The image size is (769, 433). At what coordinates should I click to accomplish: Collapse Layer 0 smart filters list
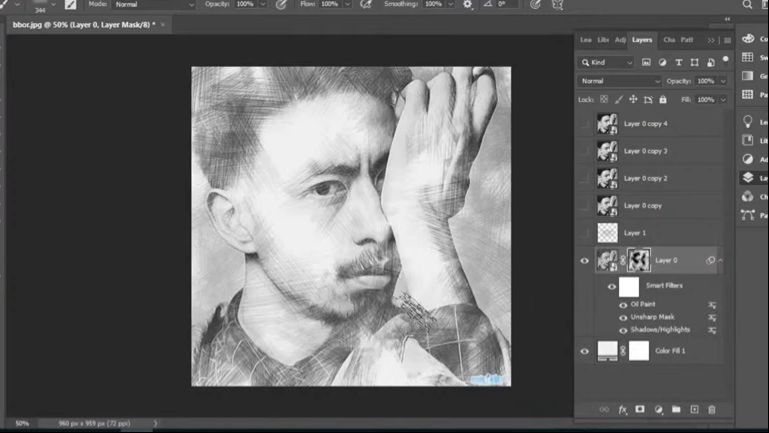pos(721,261)
